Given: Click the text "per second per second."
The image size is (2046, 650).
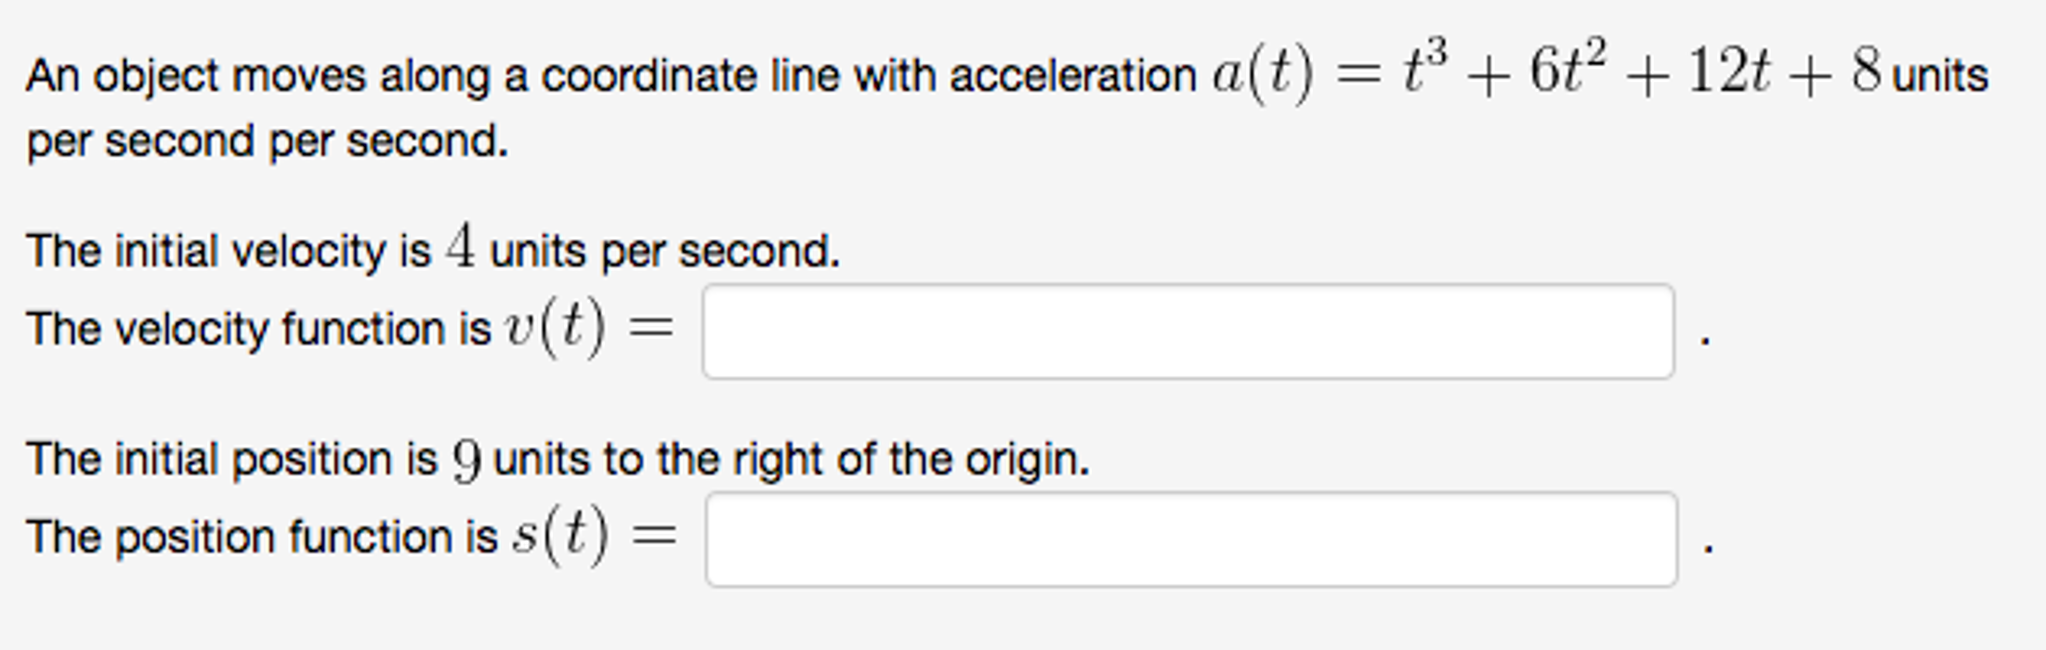Looking at the screenshot, I should coord(267,141).
